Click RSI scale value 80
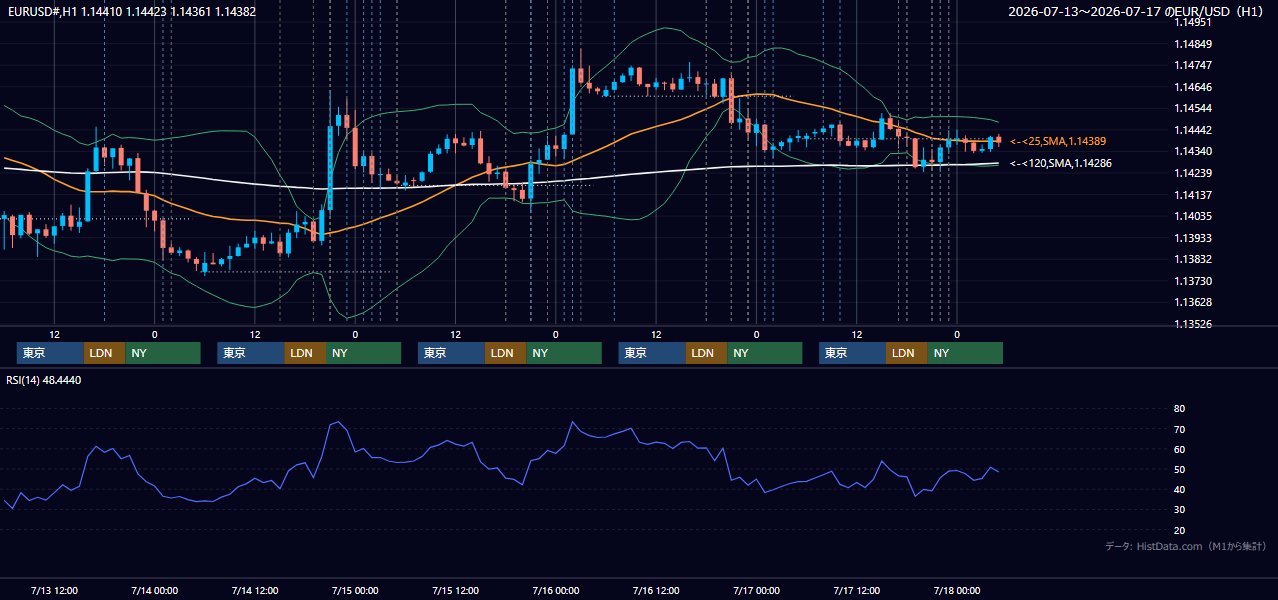This screenshot has height=600, width=1278. click(x=1179, y=409)
